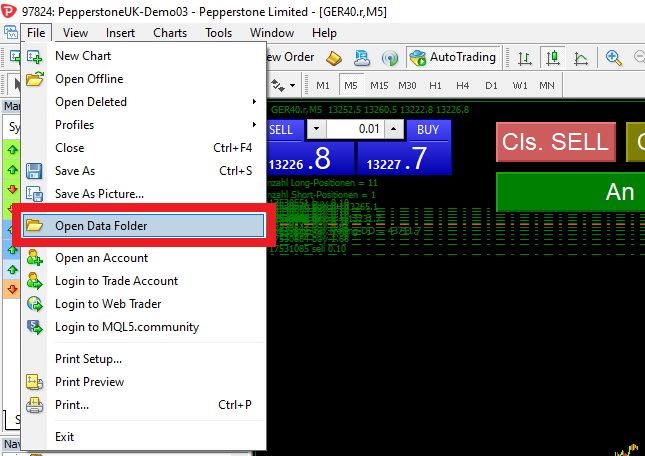This screenshot has width=645, height=456.
Task: Select the MN timeframe
Action: click(547, 85)
